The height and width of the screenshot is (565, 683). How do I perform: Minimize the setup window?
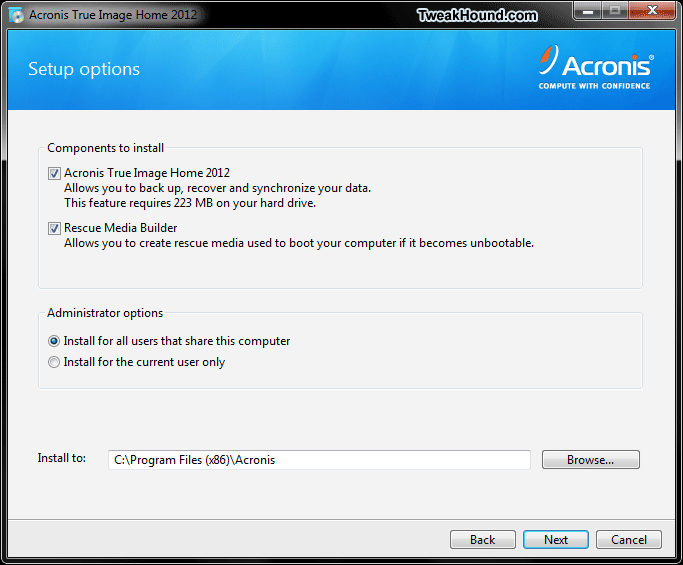588,11
